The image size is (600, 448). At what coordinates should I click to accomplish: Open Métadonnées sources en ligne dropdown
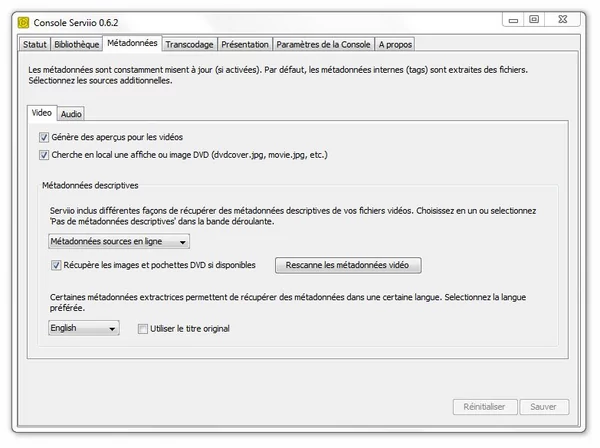tap(119, 241)
